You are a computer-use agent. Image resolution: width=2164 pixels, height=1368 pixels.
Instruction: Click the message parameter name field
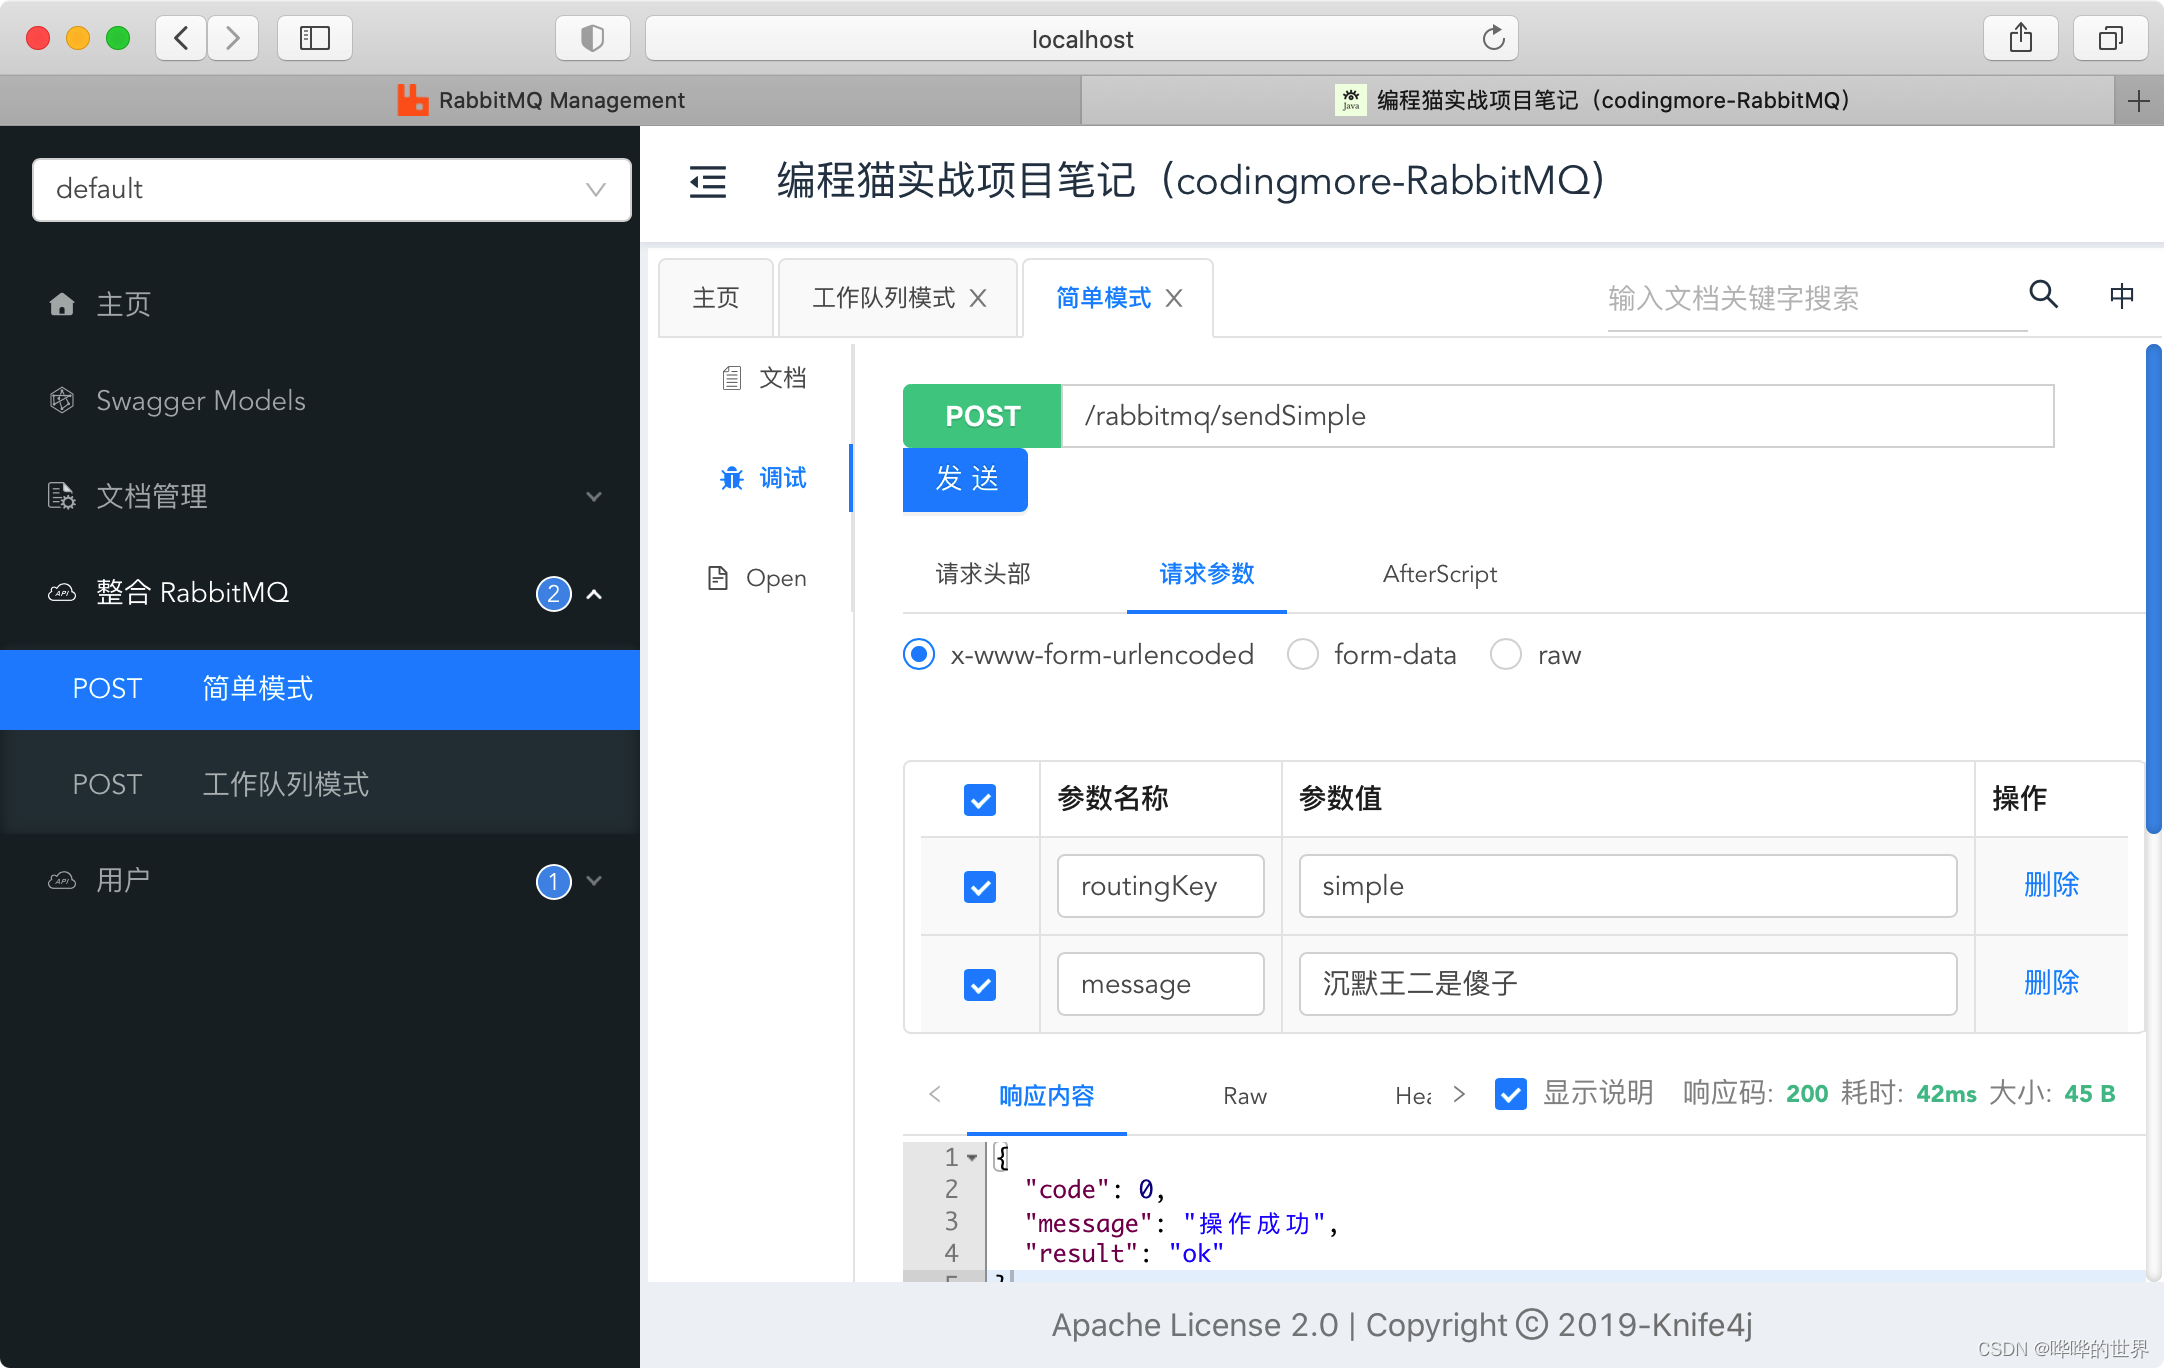(x=1160, y=984)
